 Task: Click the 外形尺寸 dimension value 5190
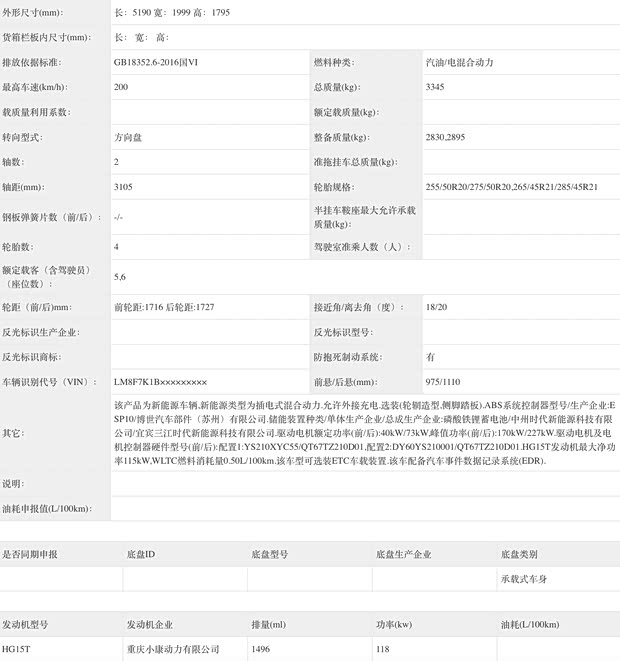click(142, 13)
